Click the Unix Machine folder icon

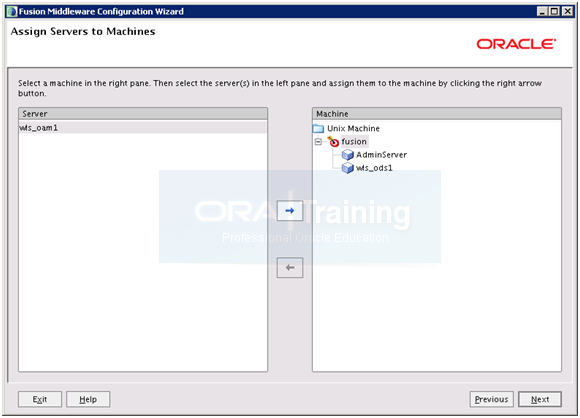(318, 129)
